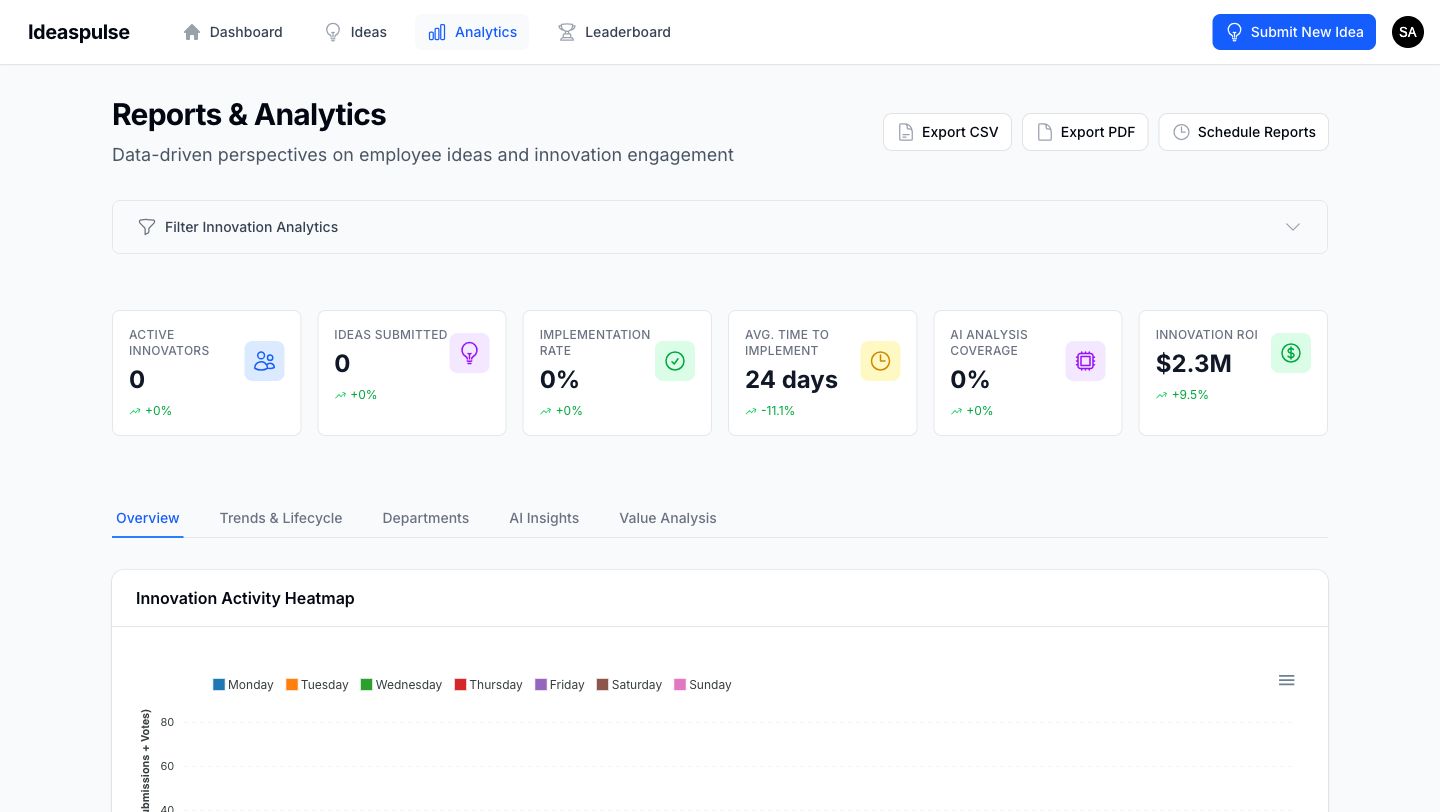
Task: Click the Implementation Rate checkmark icon
Action: click(675, 361)
